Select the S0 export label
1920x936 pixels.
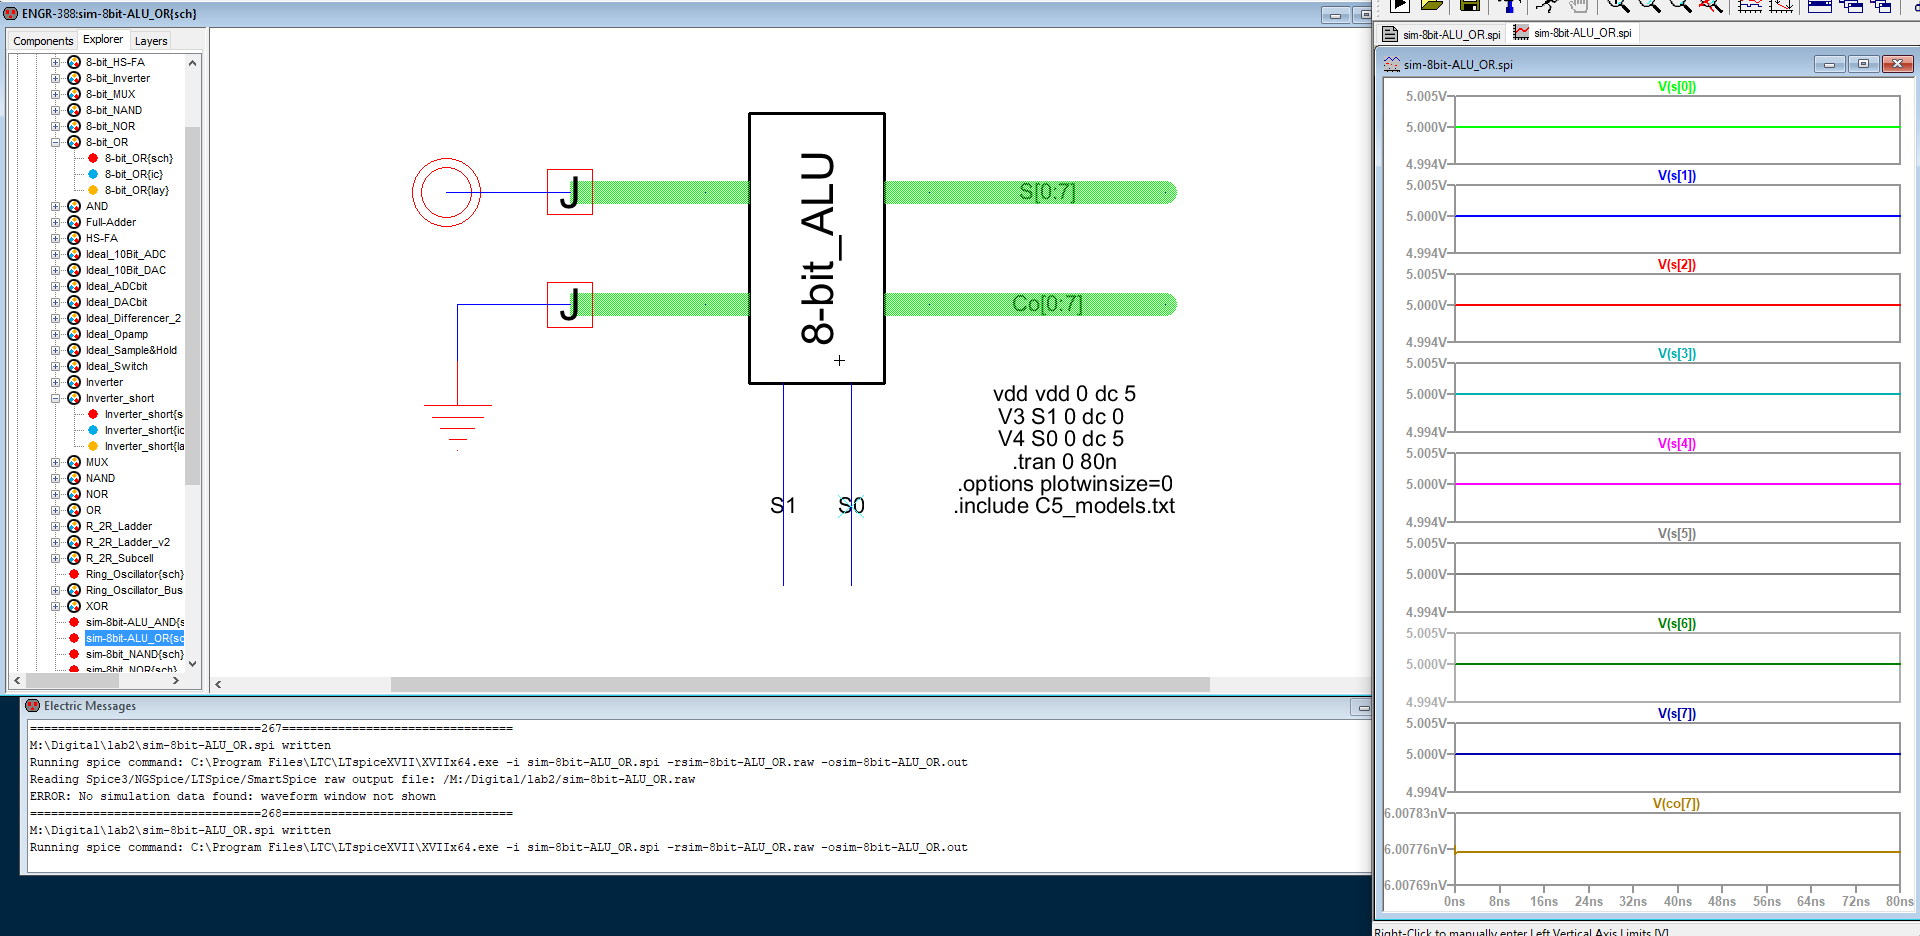[x=851, y=506]
